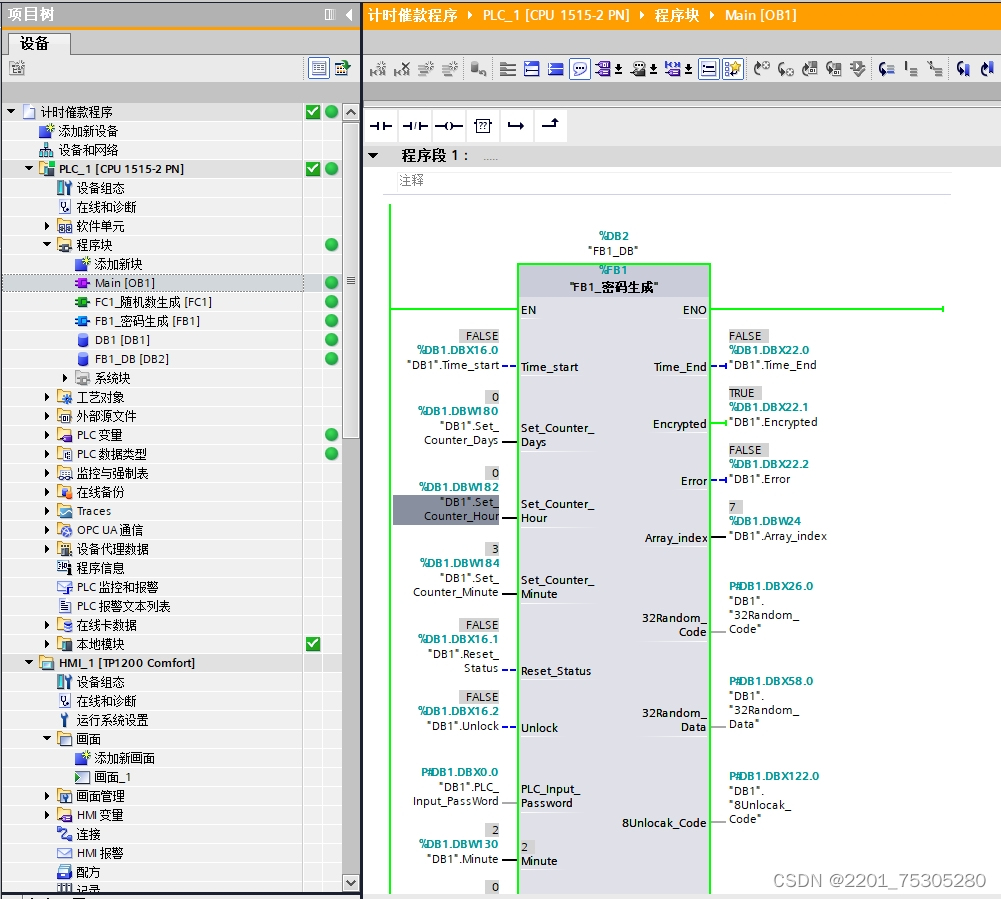The width and height of the screenshot is (1001, 899).
Task: Open the tag information dropdown arrow
Action: point(654,69)
